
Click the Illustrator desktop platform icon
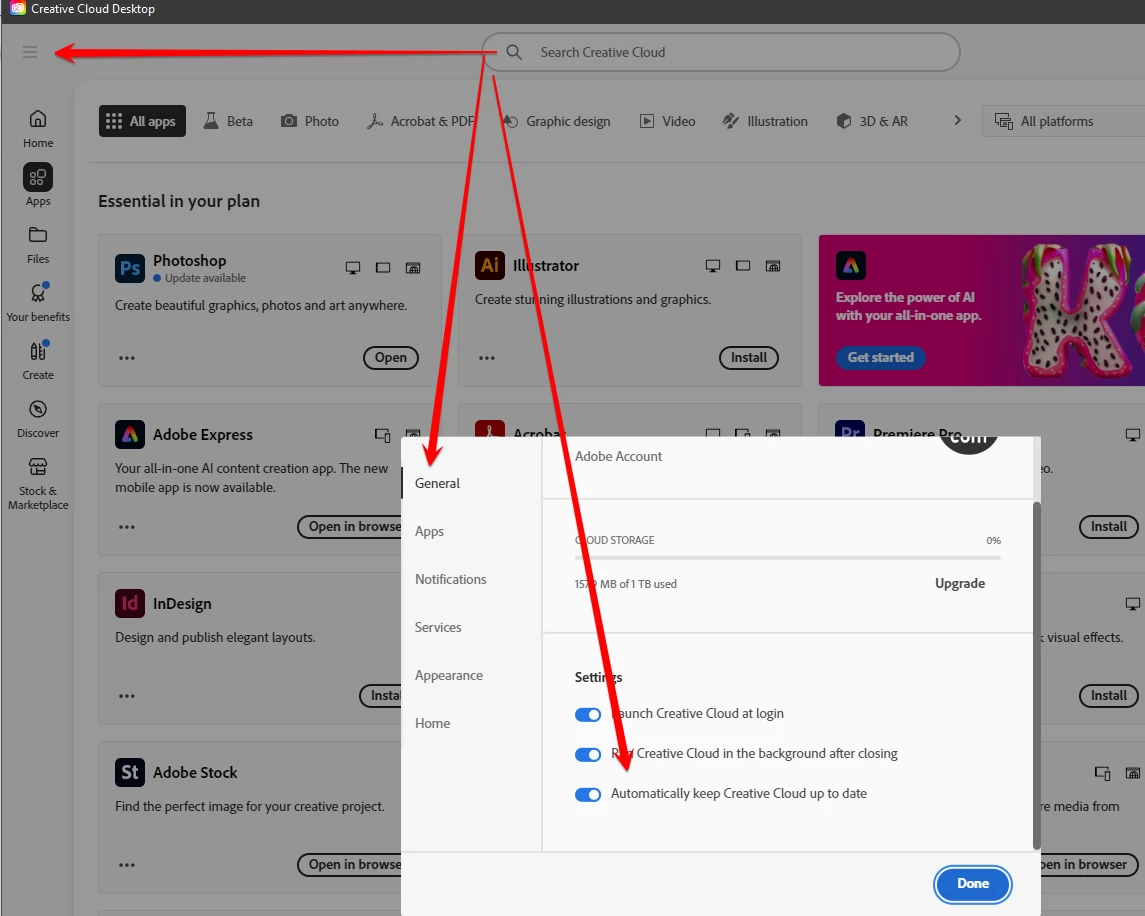713,266
